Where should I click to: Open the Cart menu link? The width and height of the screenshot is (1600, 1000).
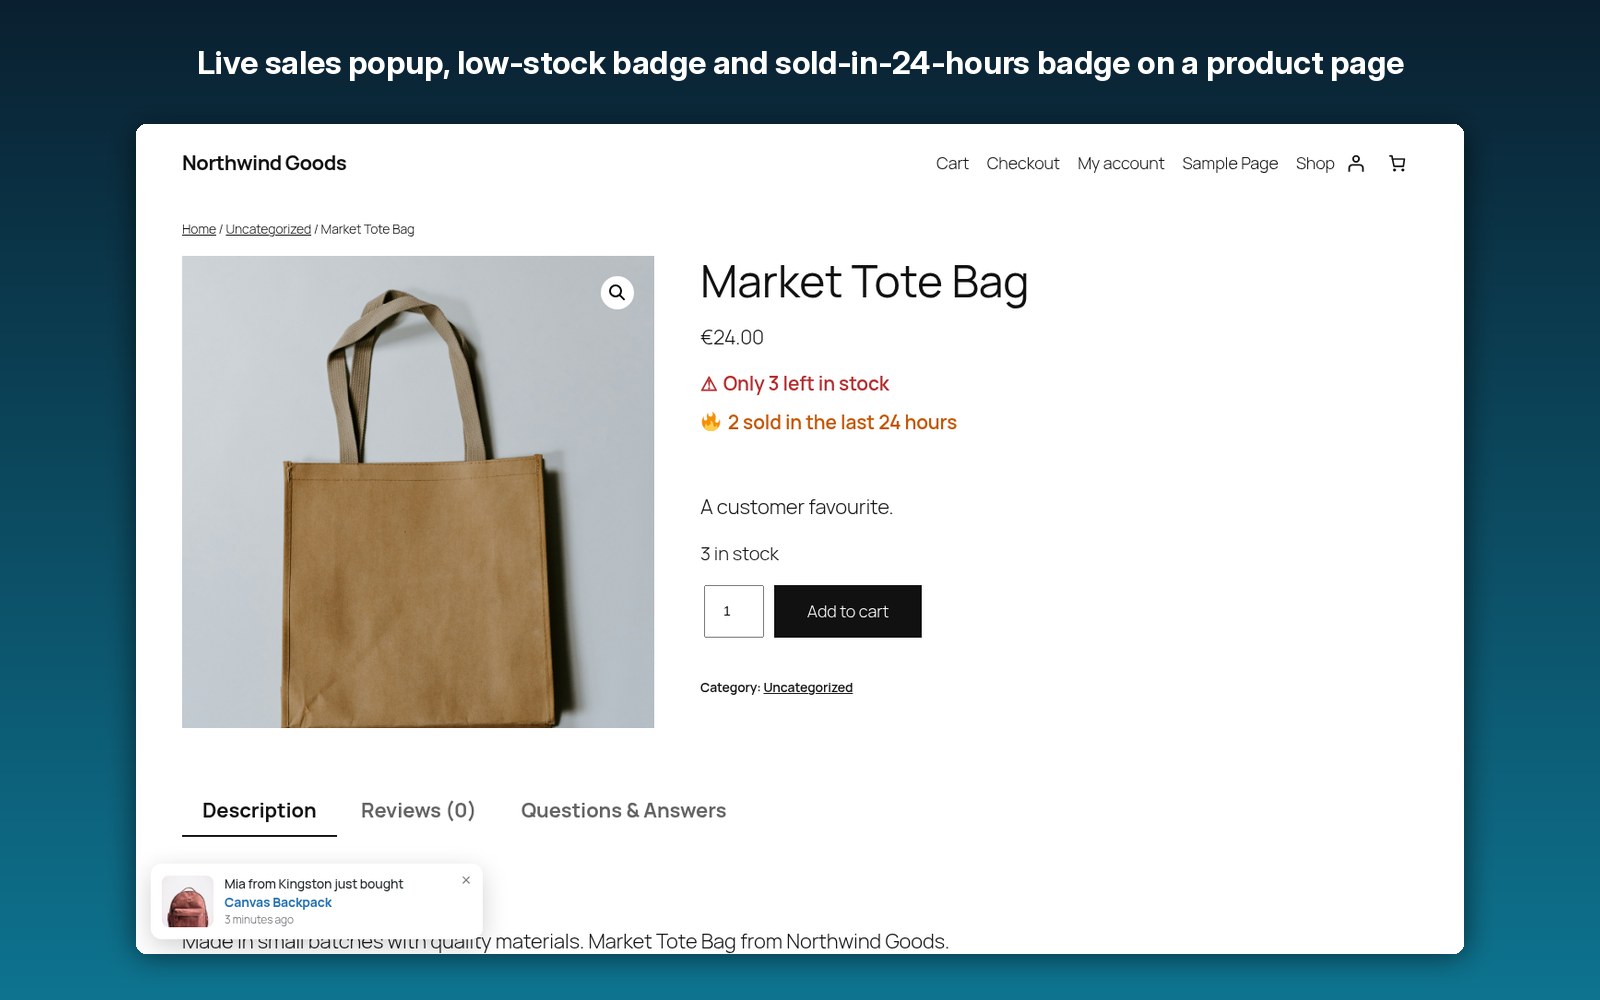click(952, 163)
